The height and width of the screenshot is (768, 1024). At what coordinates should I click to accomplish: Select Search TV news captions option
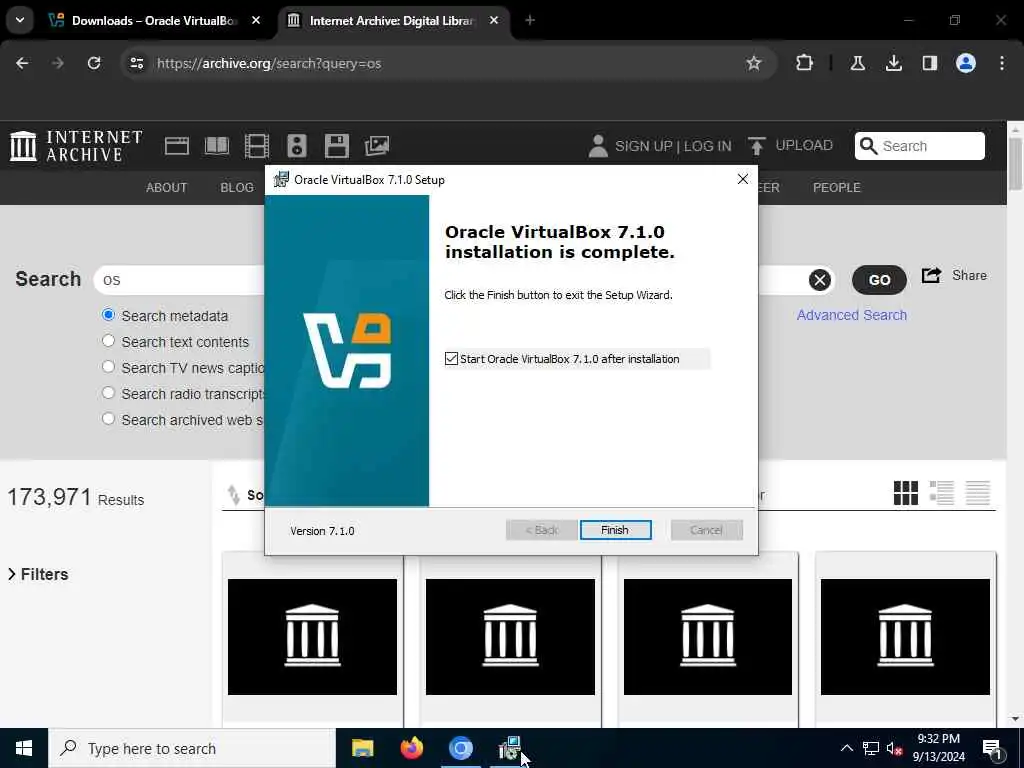pos(108,367)
